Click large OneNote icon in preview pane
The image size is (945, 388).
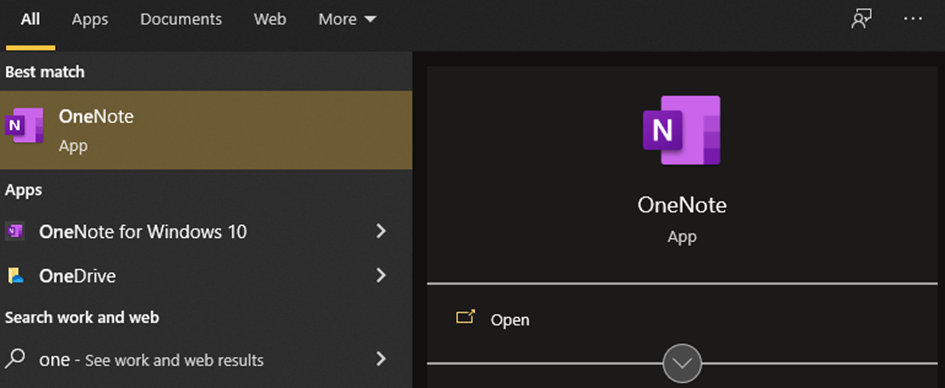[x=682, y=130]
